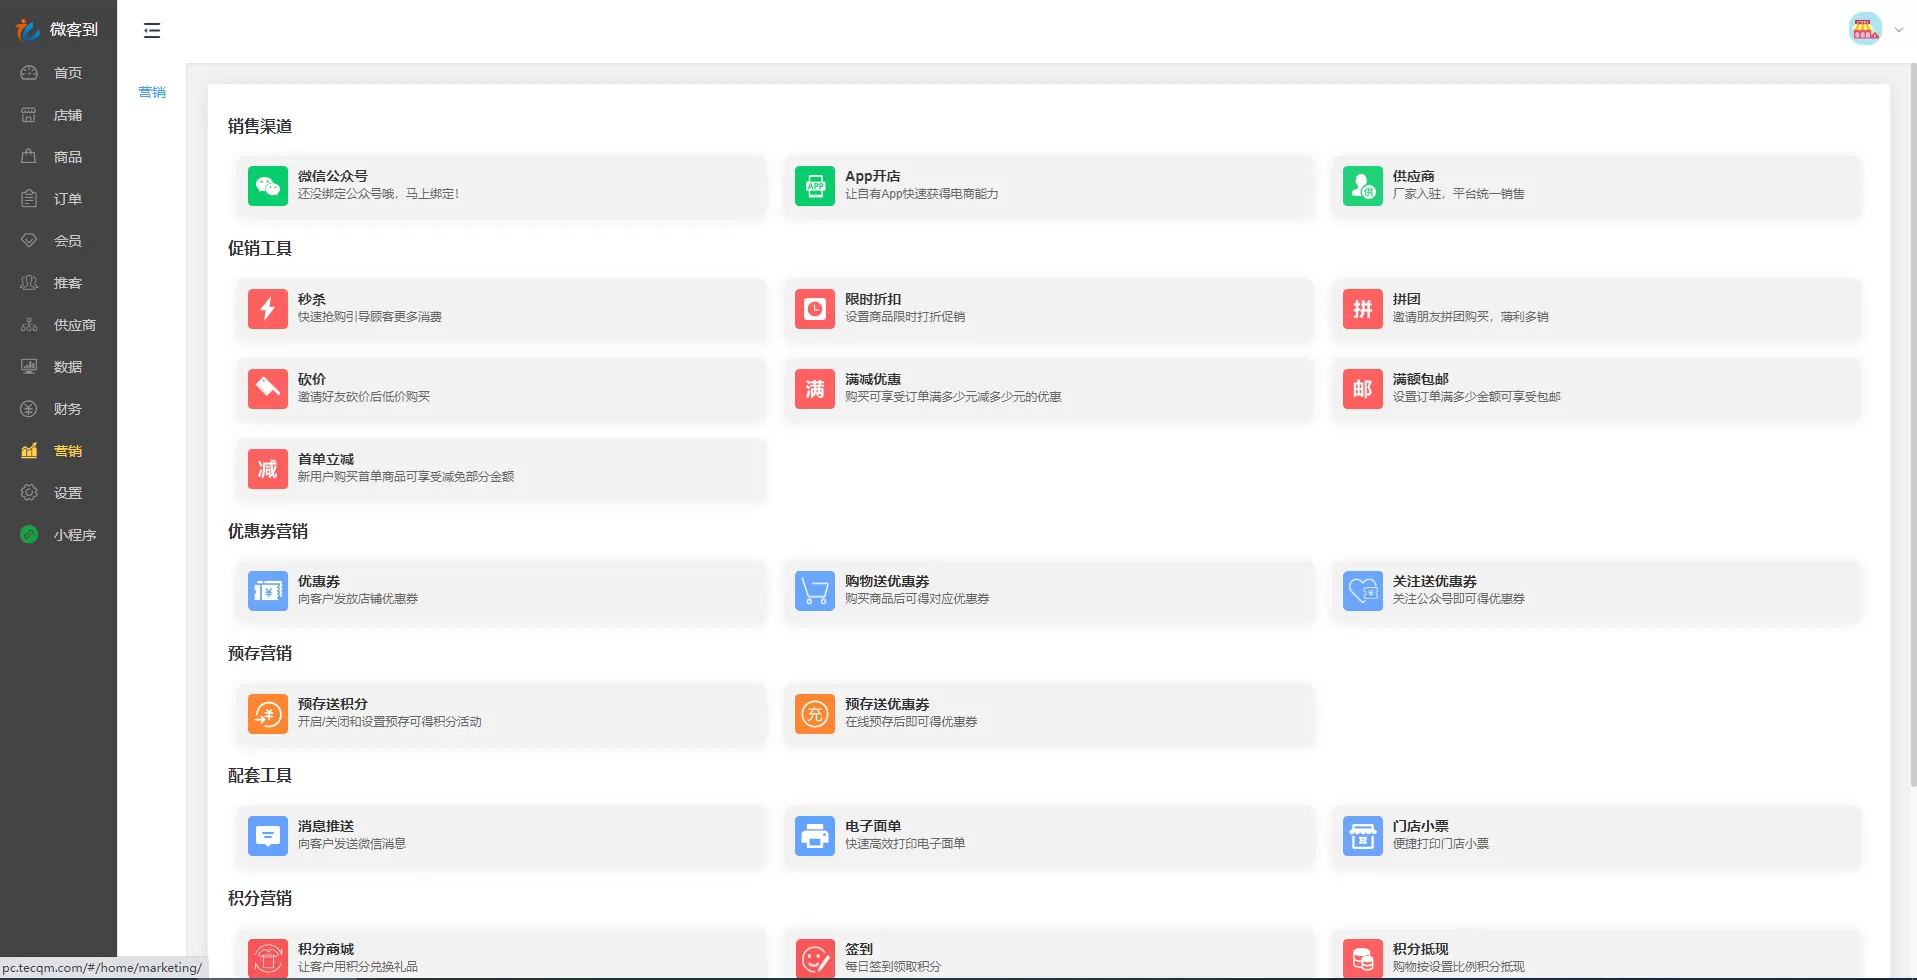Open 店铺 in the sidebar

point(58,115)
